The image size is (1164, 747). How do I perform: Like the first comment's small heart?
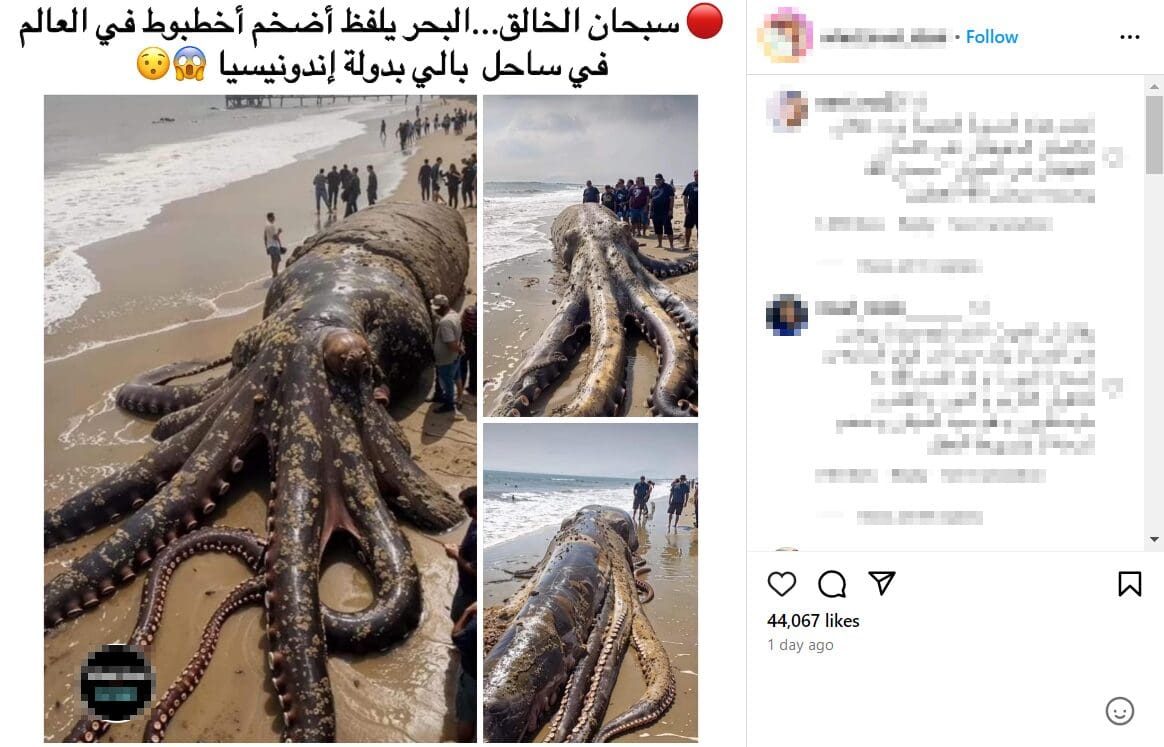coord(1112,157)
